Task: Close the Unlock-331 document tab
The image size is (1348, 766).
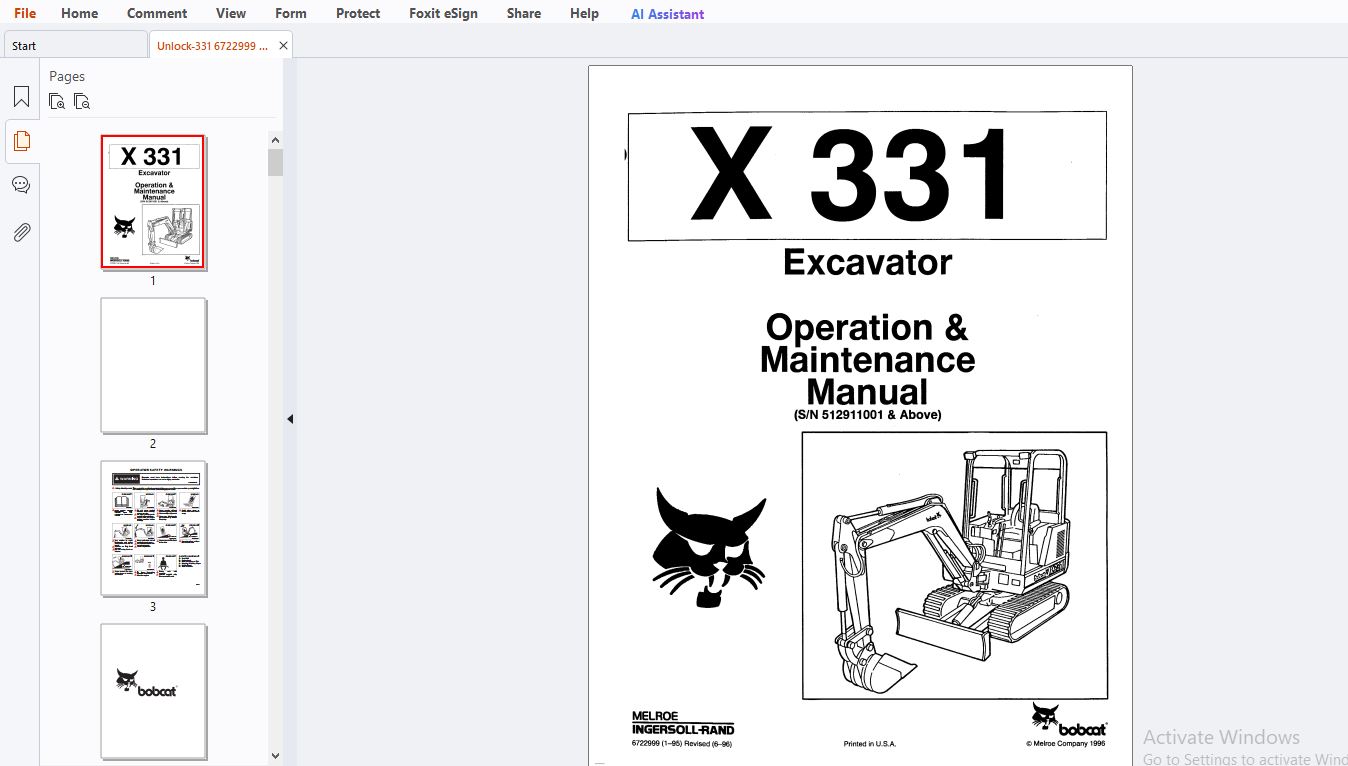Action: coord(284,45)
